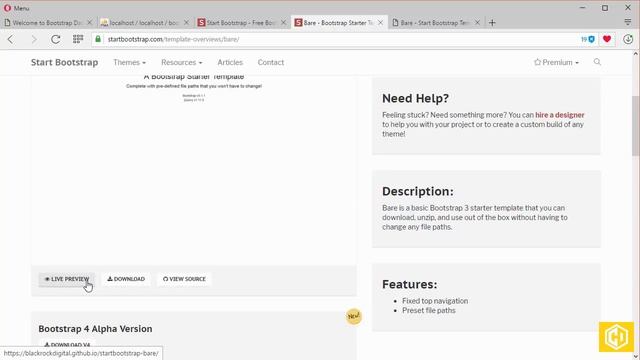Click the yellow hexagon logo overlay

pyautogui.click(x=616, y=337)
